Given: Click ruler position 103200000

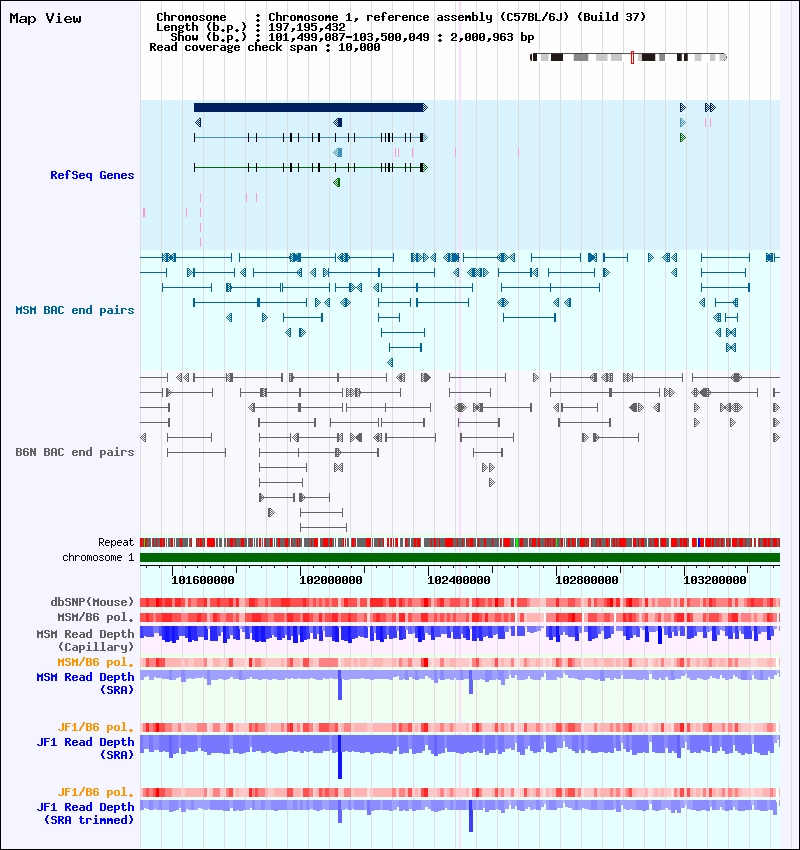Looking at the screenshot, I should point(714,580).
